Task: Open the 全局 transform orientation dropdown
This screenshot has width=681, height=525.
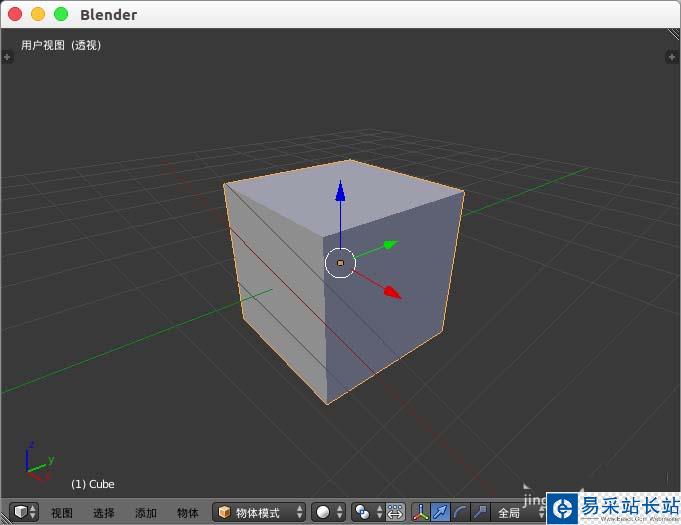Action: coord(519,513)
